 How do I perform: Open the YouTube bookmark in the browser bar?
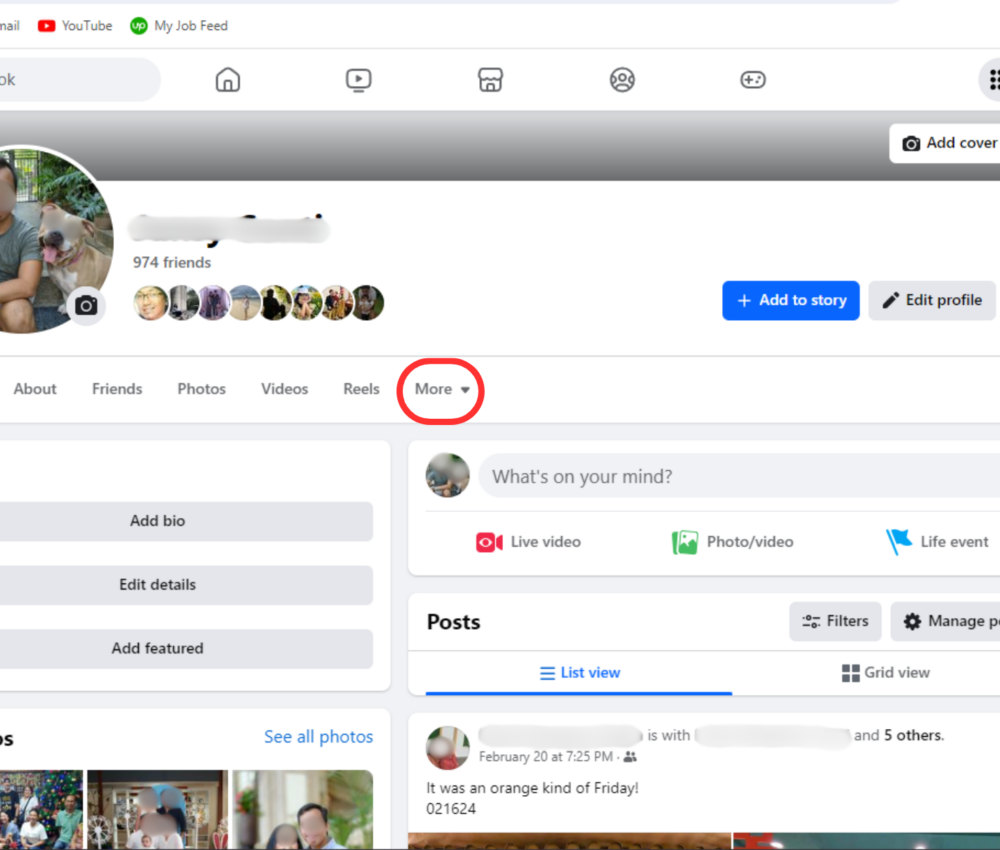click(x=74, y=25)
